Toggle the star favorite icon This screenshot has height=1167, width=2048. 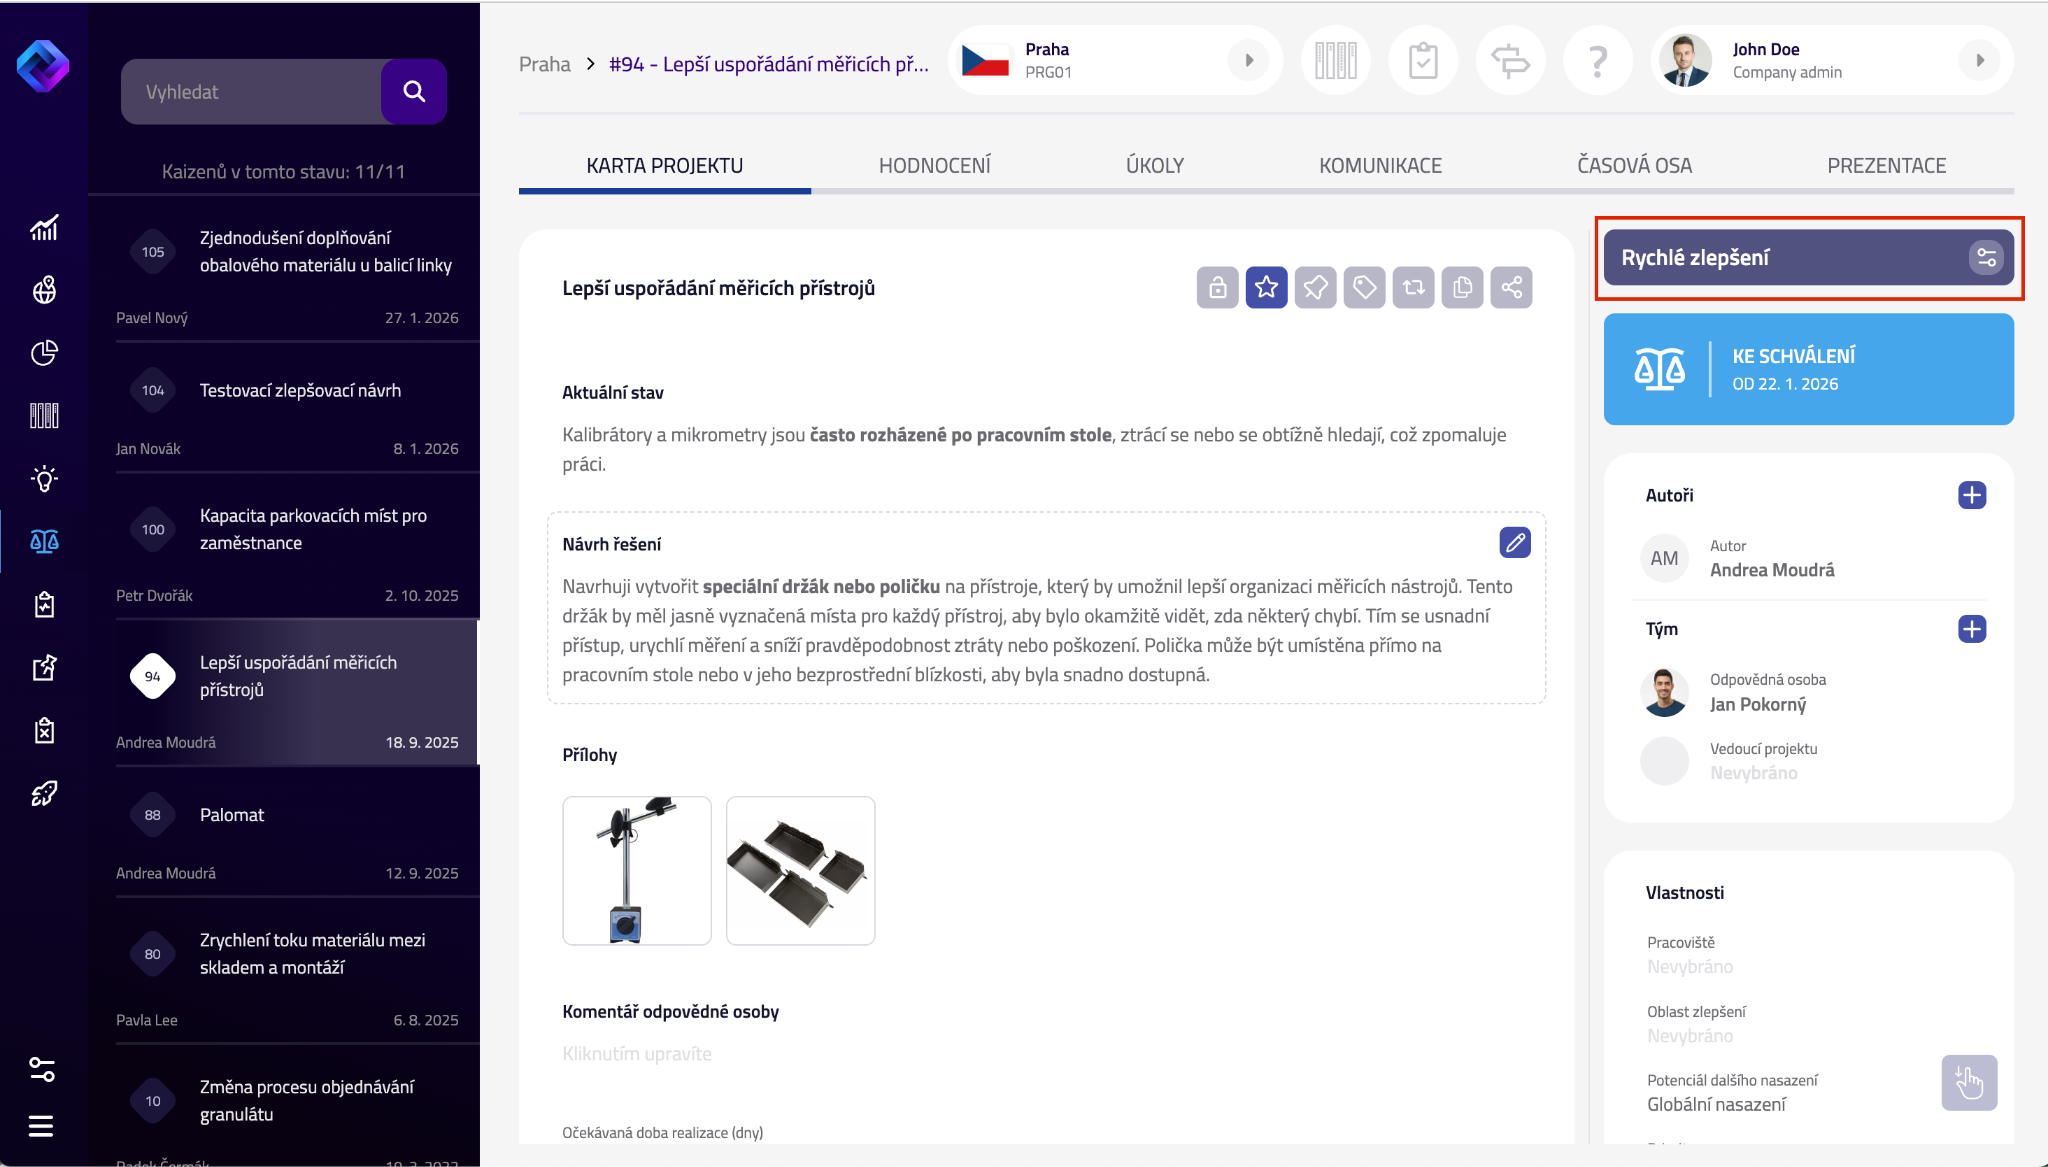(x=1266, y=288)
